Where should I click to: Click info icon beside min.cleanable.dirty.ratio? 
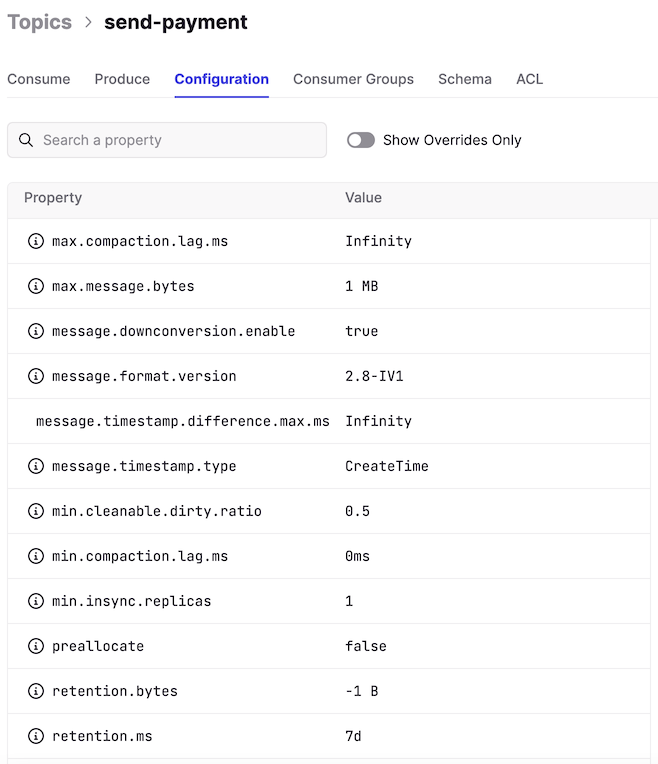click(36, 511)
